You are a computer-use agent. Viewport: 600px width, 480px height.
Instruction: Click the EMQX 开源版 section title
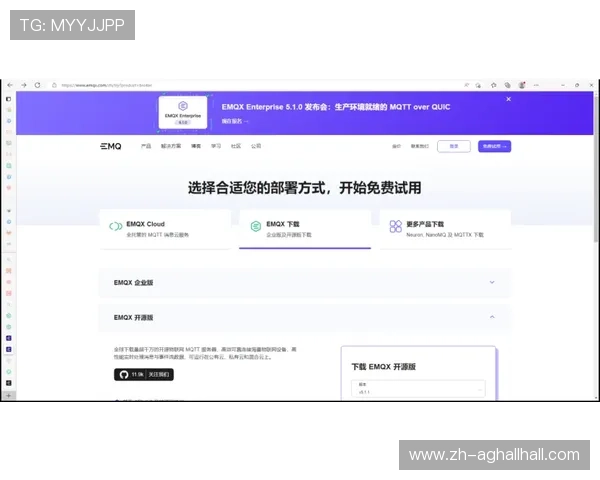pyautogui.click(x=133, y=317)
